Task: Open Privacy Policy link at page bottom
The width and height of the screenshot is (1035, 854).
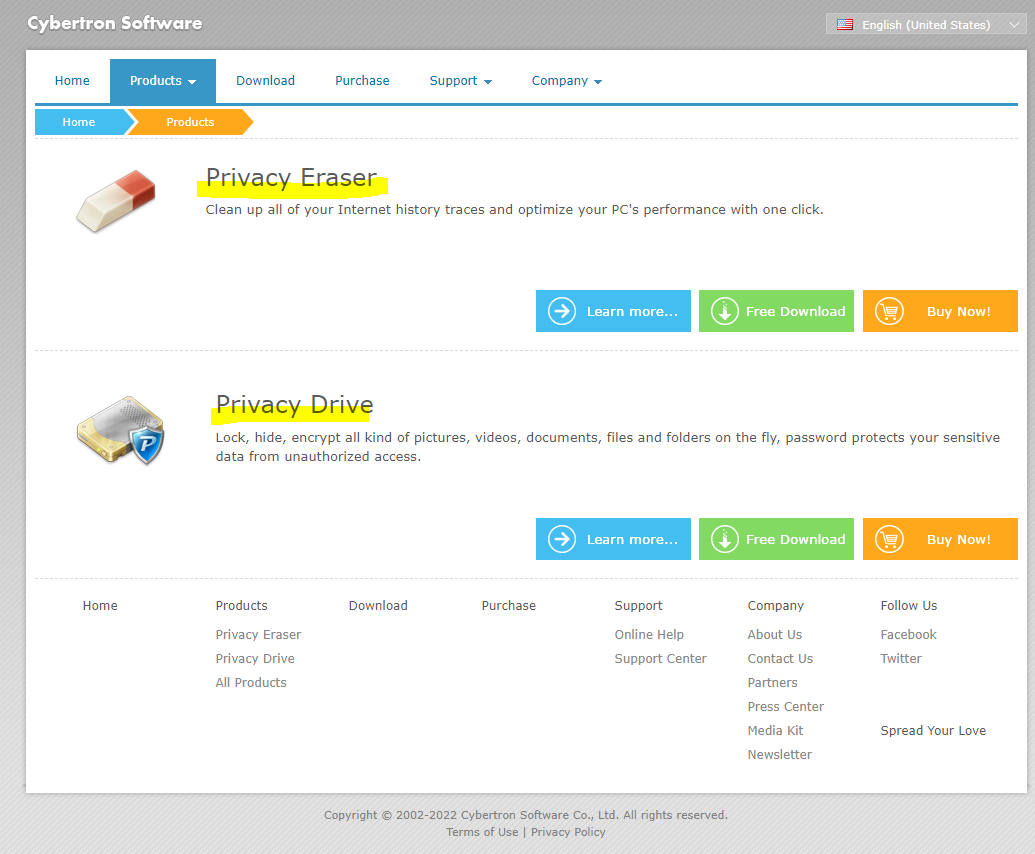Action: (x=568, y=832)
